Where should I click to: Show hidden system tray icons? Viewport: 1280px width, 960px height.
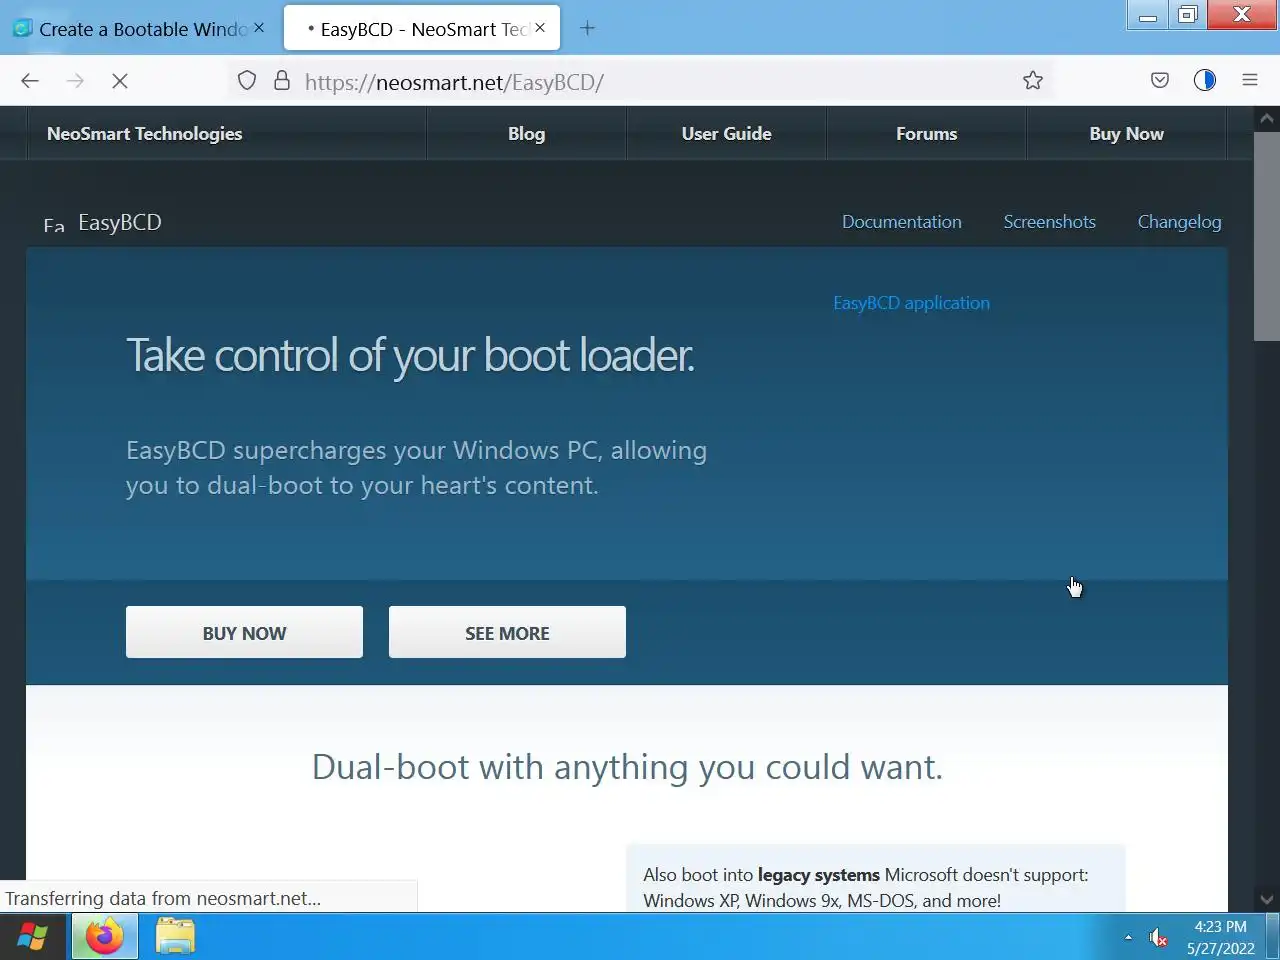(x=1128, y=937)
